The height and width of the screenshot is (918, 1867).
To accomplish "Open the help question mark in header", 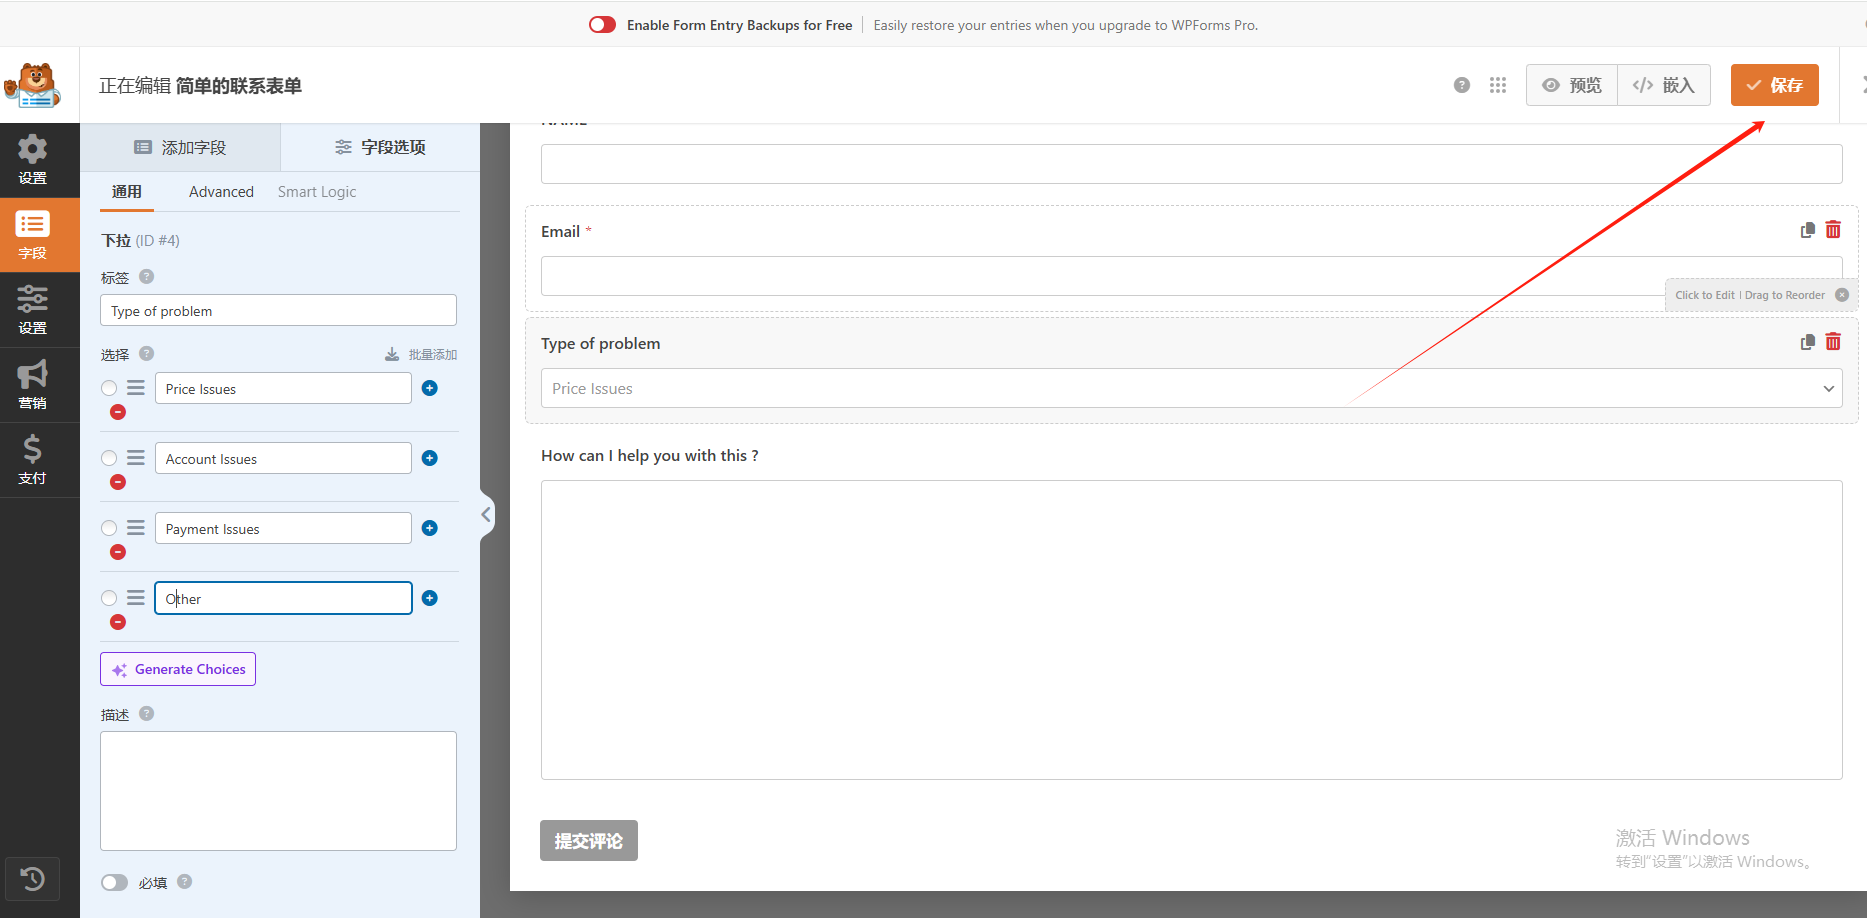I will pos(1462,85).
